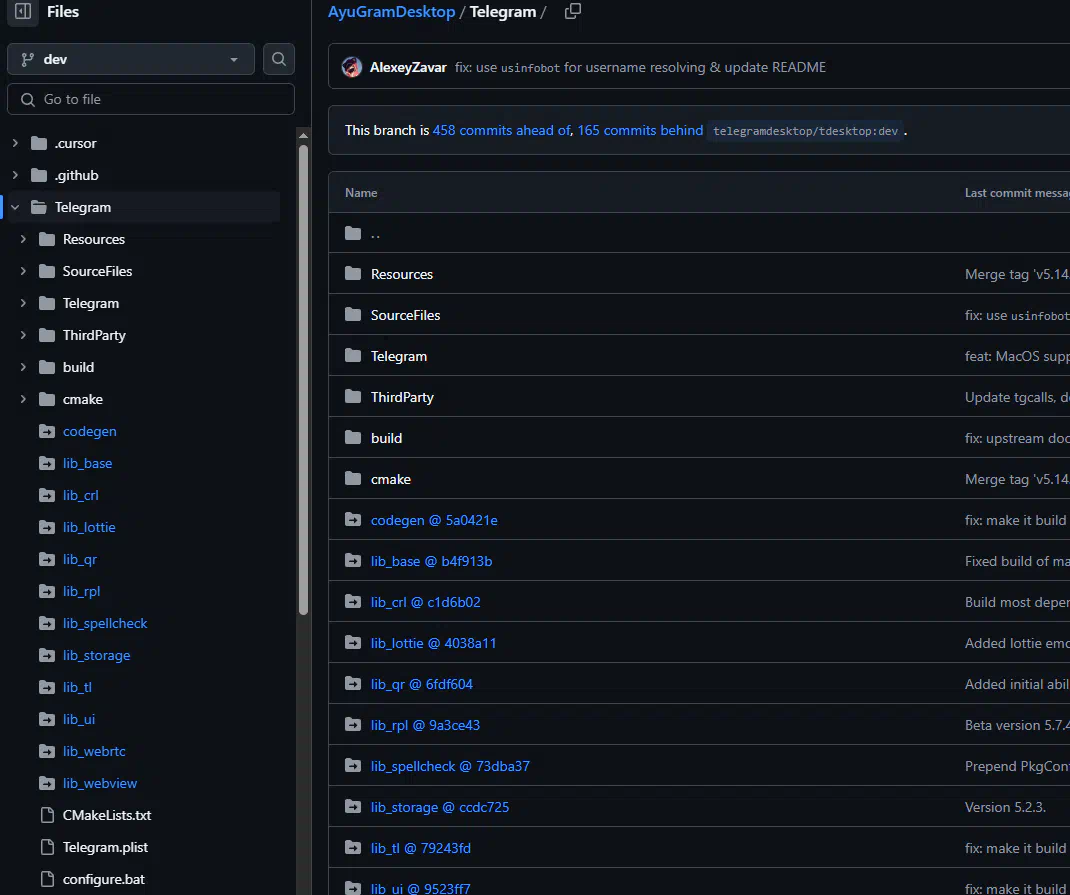Screen dimensions: 1070x895
Task: Expand the build folder in sidebar tree
Action: click(23, 367)
